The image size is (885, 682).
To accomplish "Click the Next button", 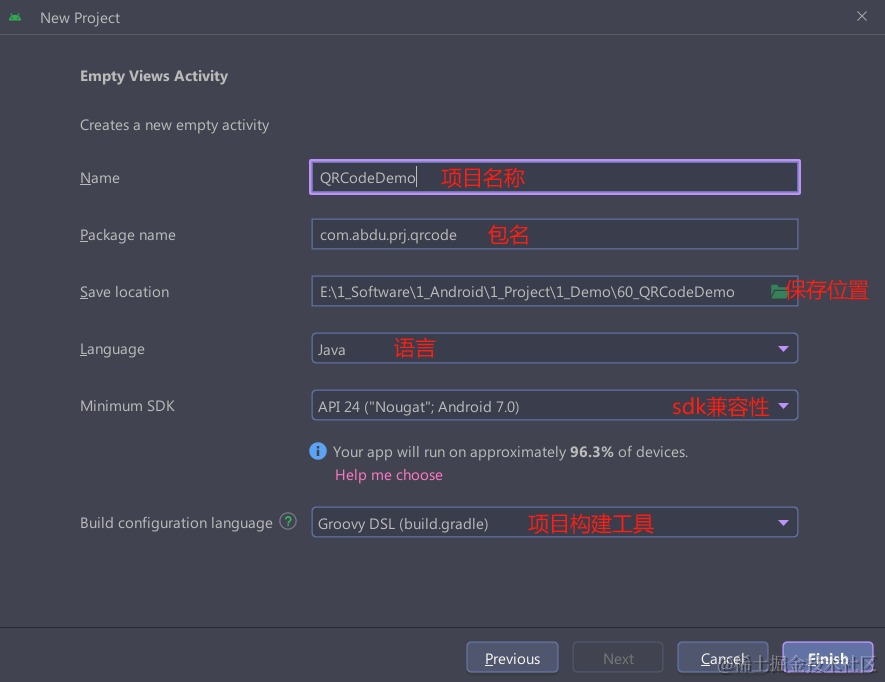I will [x=617, y=657].
